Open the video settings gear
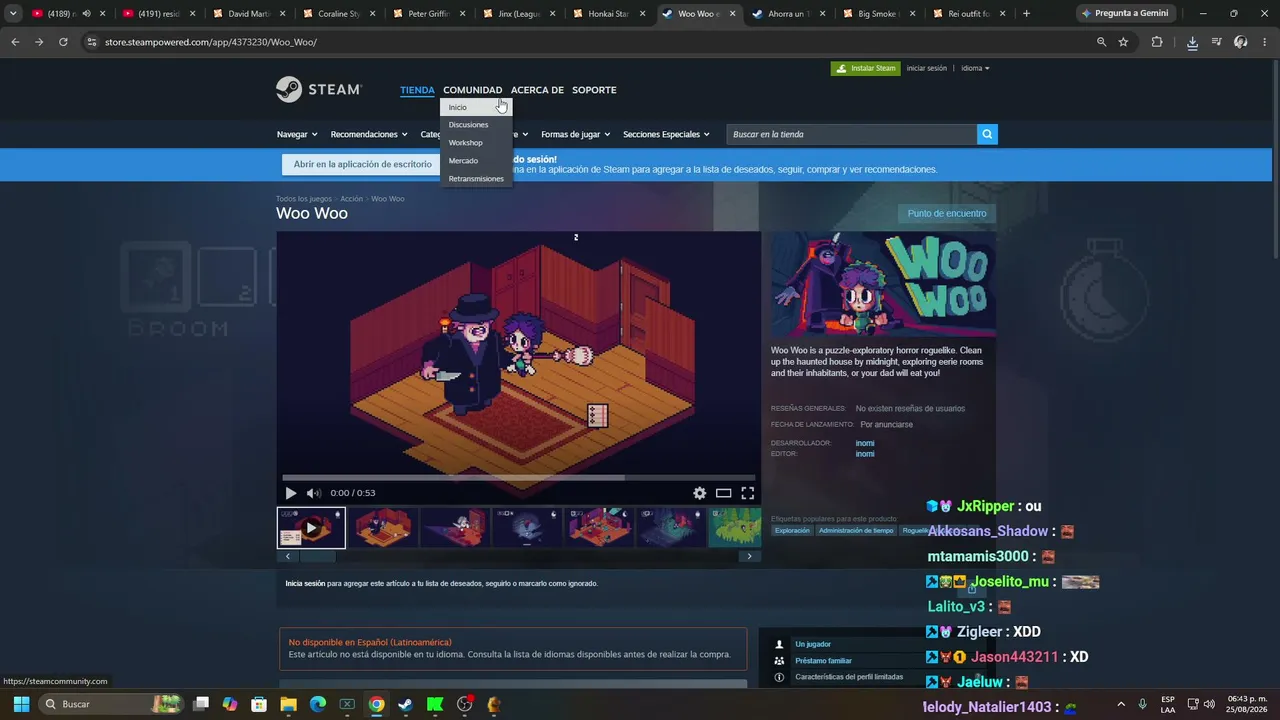The width and height of the screenshot is (1280, 720). (700, 493)
